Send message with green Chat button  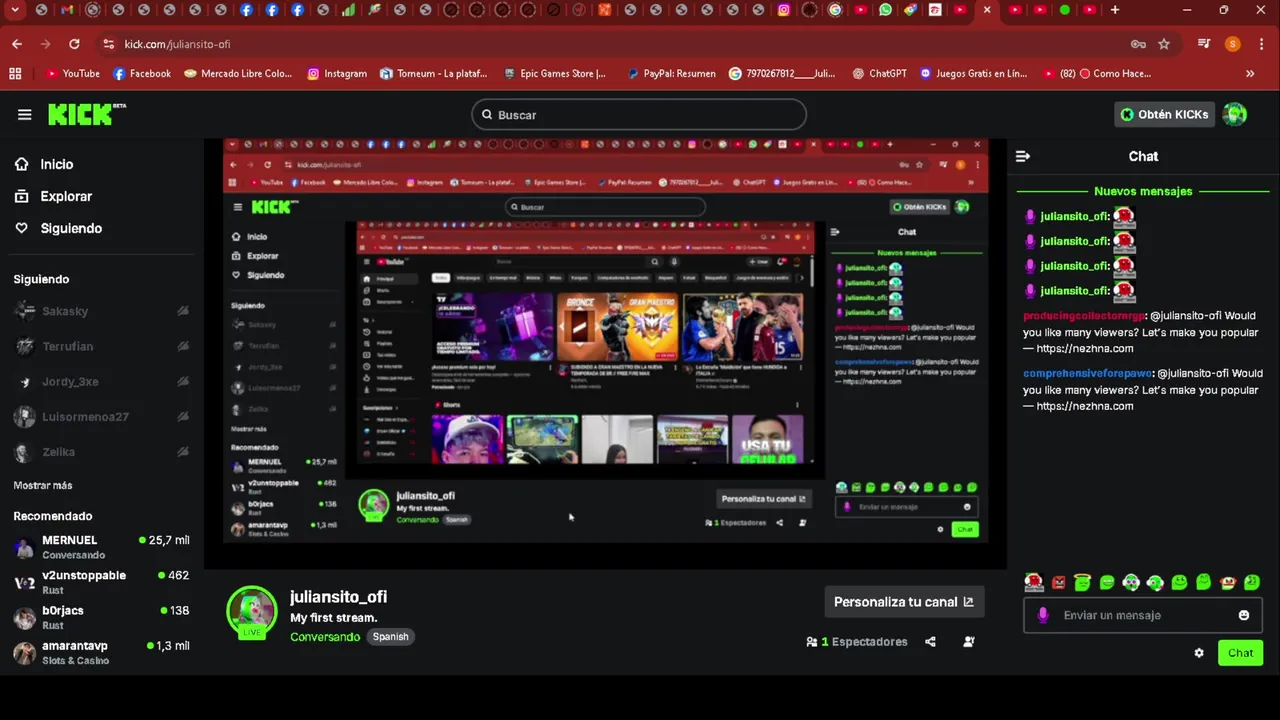(1240, 653)
